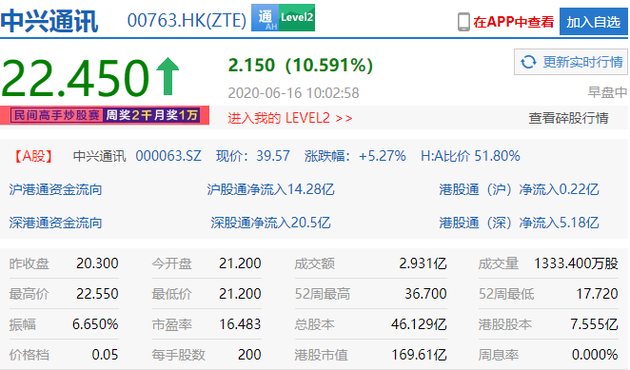Screen dimensions: 630x370
Task: Click 港股通（深）净流入5.18亿 text
Action: click(519, 223)
